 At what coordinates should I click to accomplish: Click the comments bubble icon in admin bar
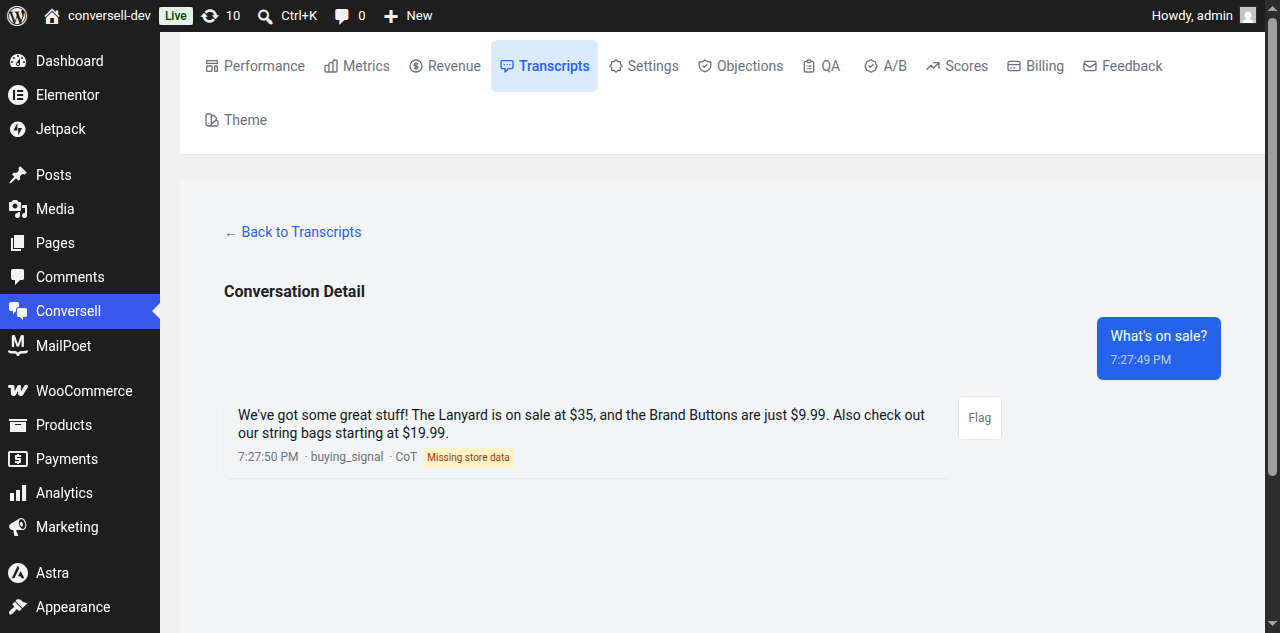(342, 15)
